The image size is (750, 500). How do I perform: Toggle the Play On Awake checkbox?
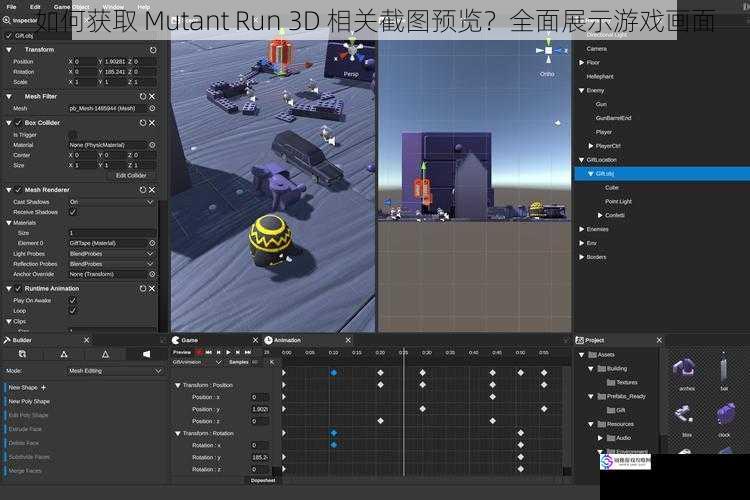click(73, 300)
